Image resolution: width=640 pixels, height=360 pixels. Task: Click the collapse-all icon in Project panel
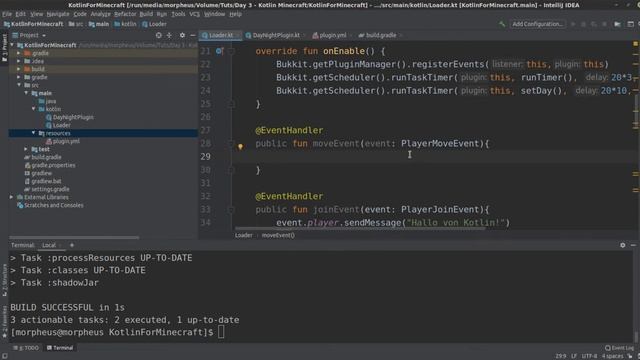(x=169, y=36)
